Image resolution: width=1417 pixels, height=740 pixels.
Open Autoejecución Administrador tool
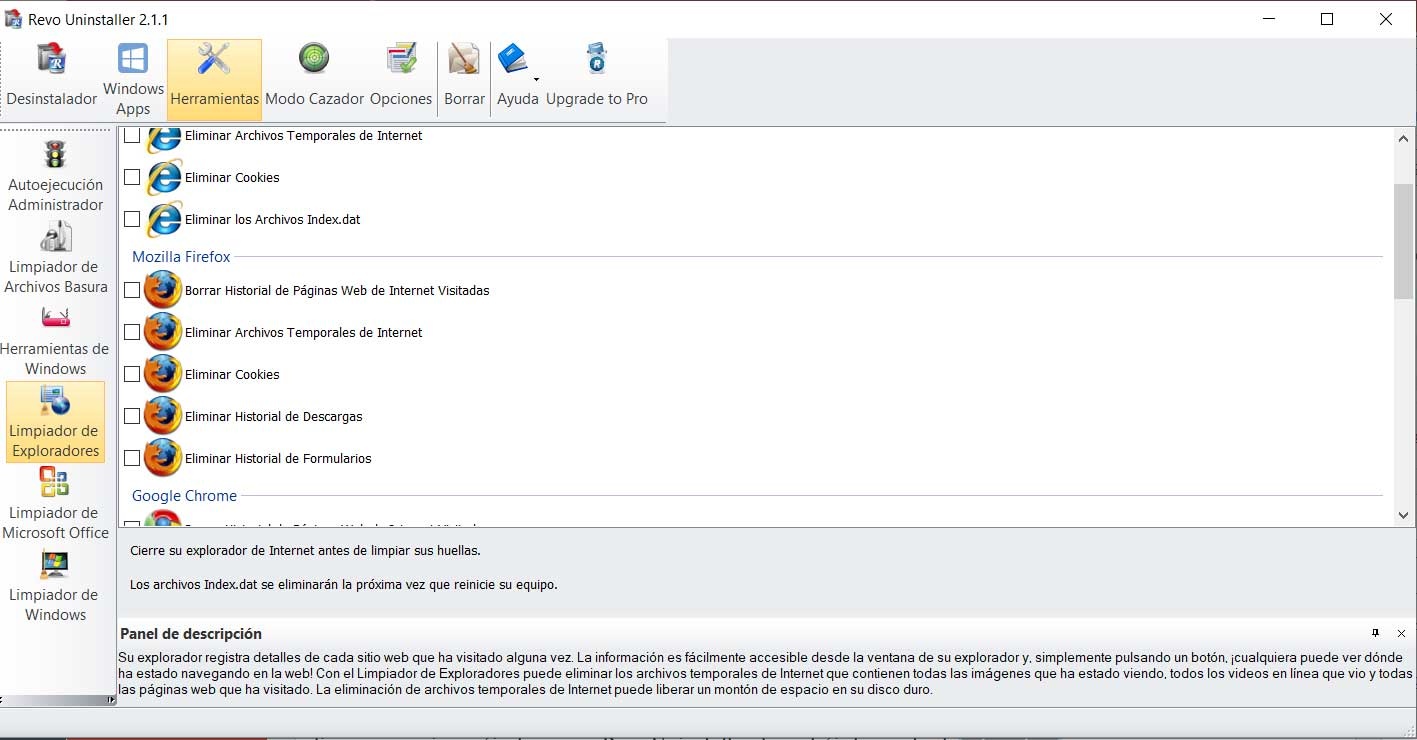tap(56, 177)
